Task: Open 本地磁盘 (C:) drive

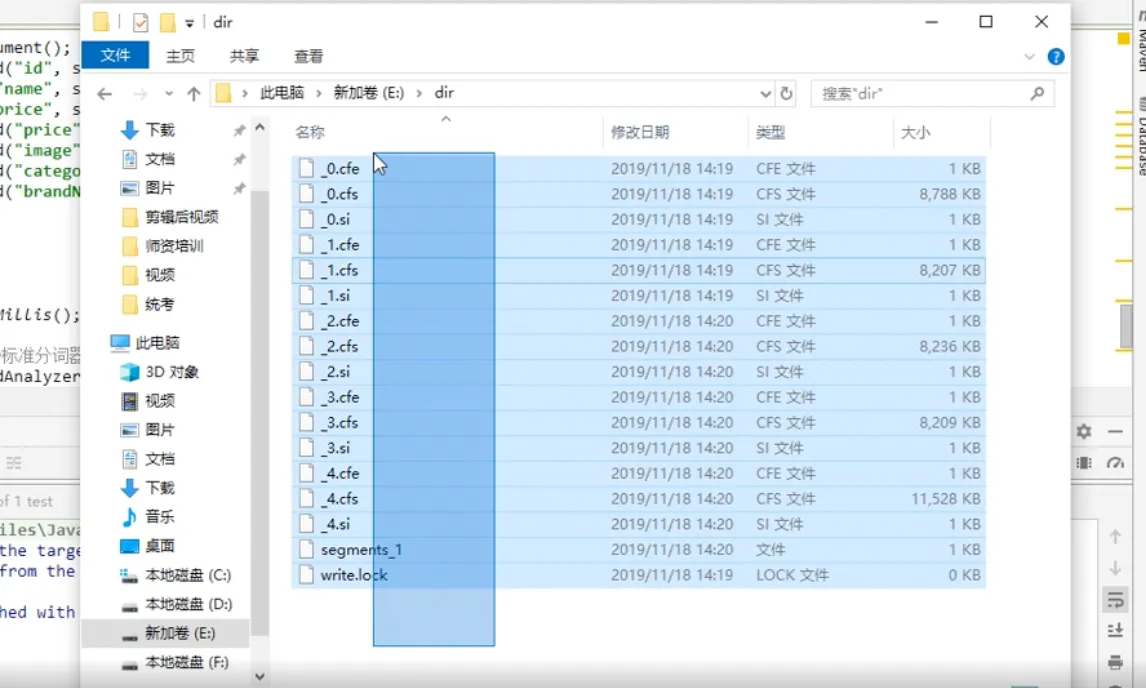Action: [188, 575]
